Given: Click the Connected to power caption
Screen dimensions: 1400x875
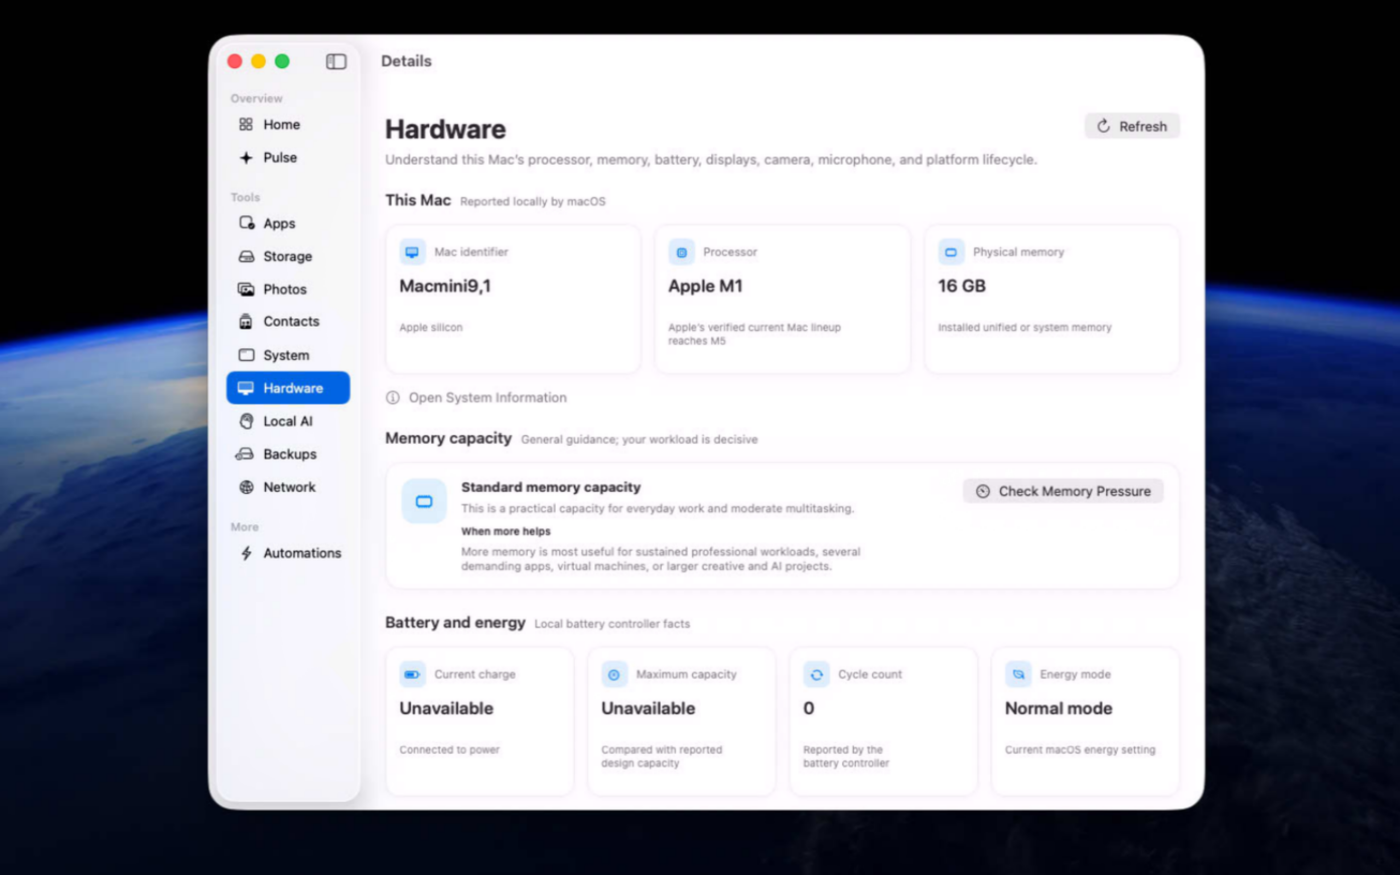Looking at the screenshot, I should pyautogui.click(x=449, y=750).
